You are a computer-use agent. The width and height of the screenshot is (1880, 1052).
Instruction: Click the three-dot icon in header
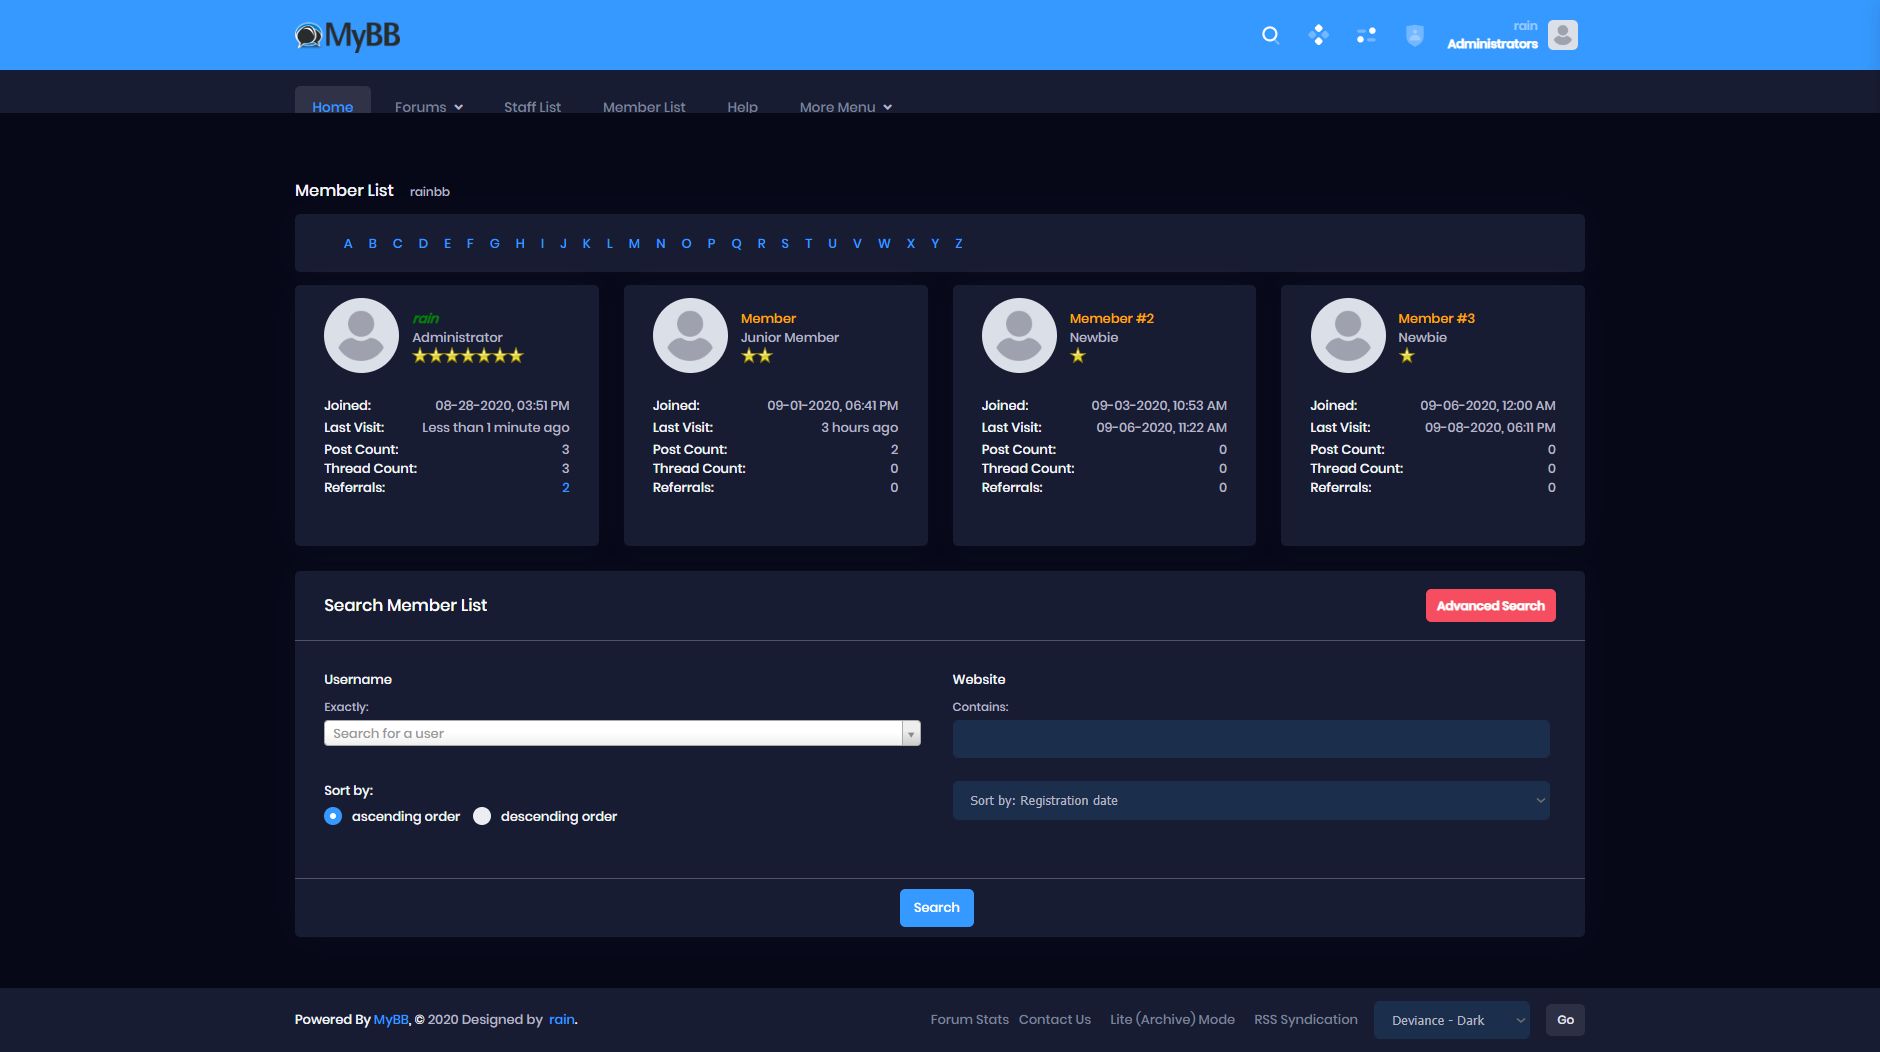coord(1366,35)
